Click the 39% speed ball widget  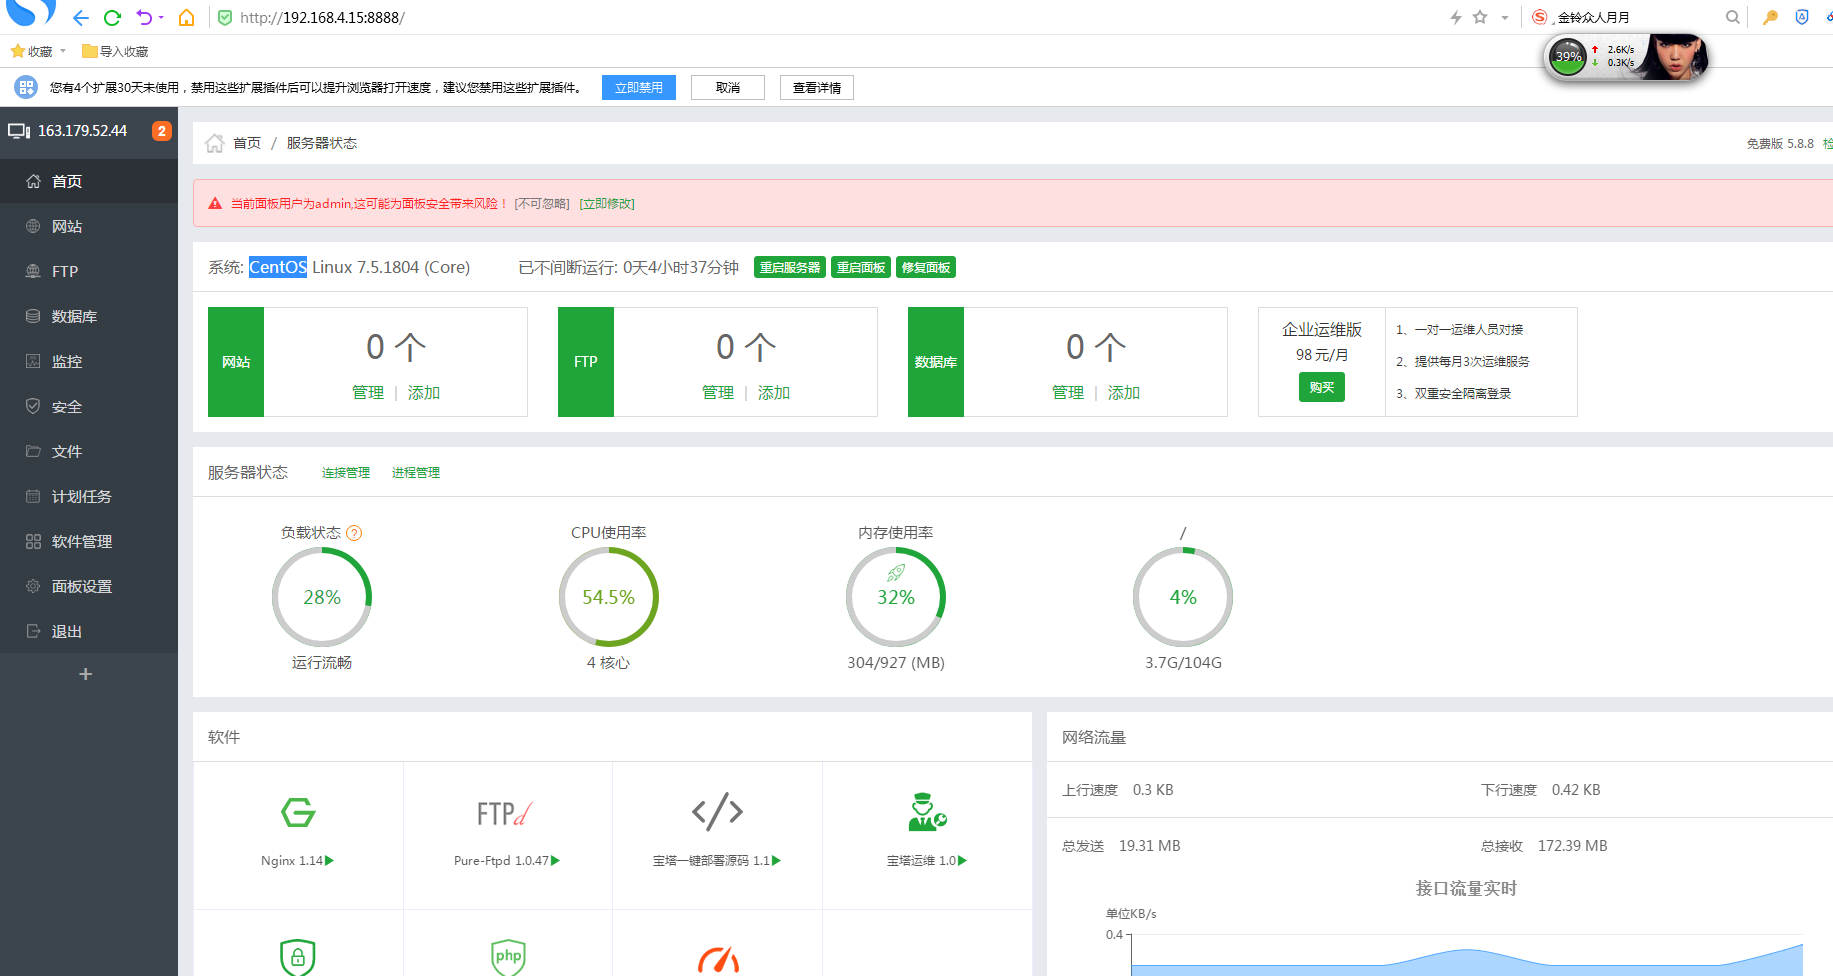click(1568, 57)
